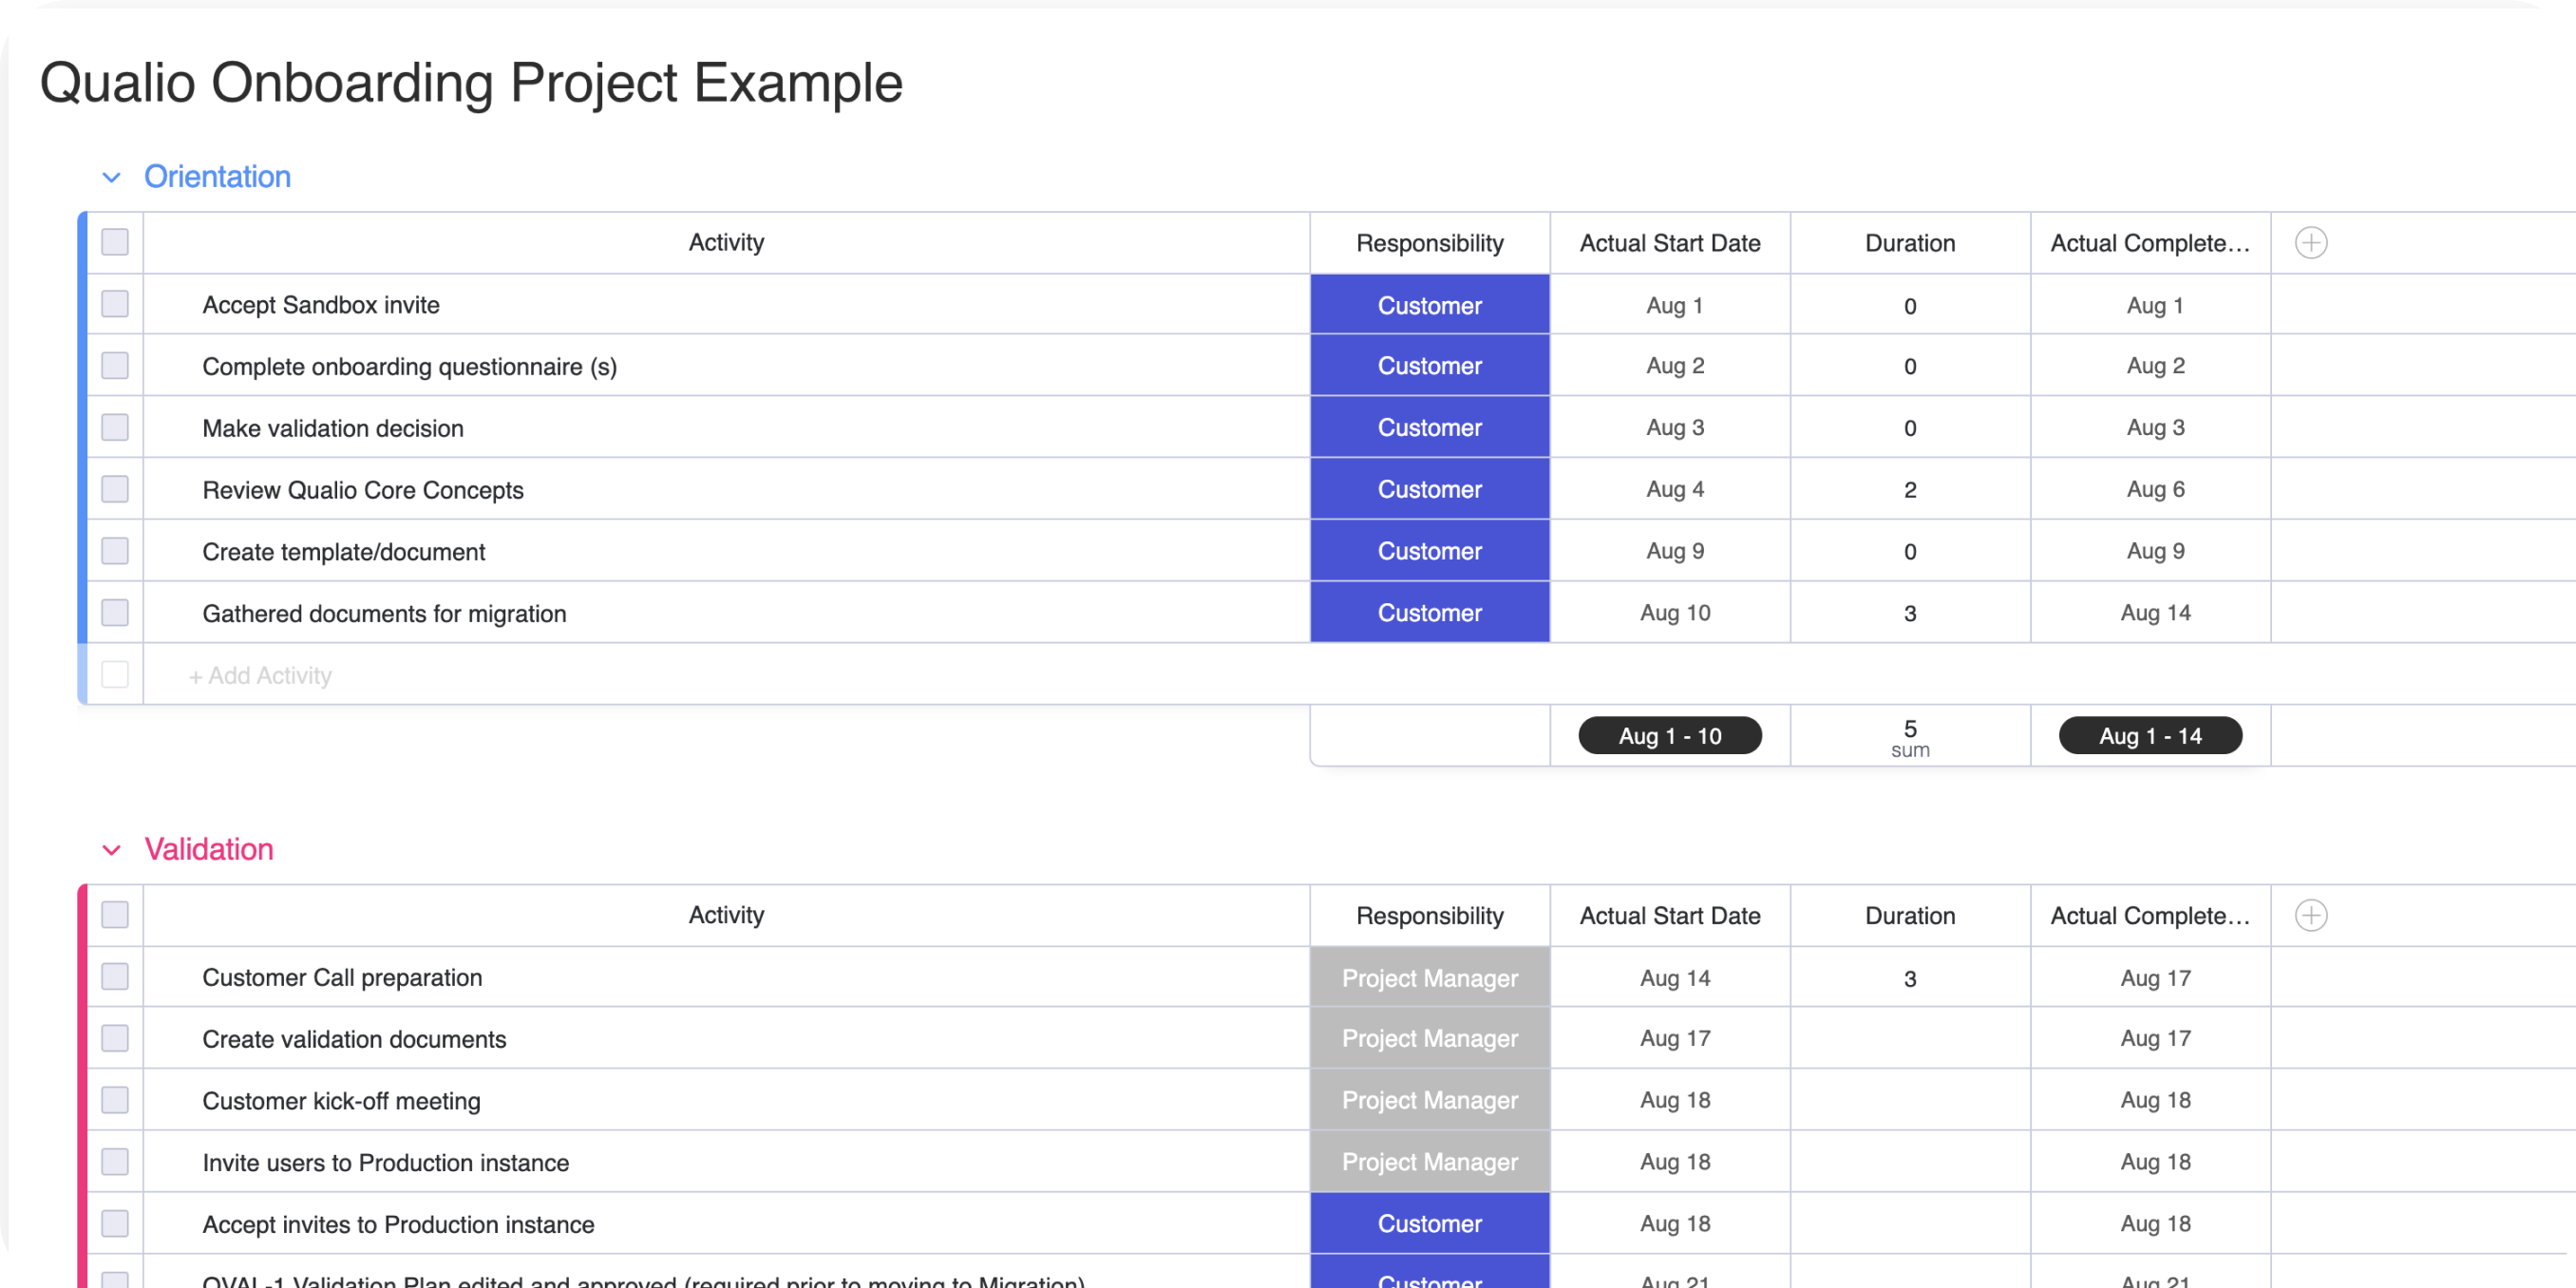
Task: Select all rows in the Orientation table
Action: click(x=115, y=242)
